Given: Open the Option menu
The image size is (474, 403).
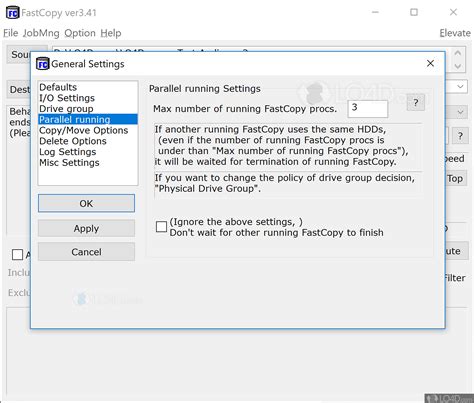Looking at the screenshot, I should [80, 33].
